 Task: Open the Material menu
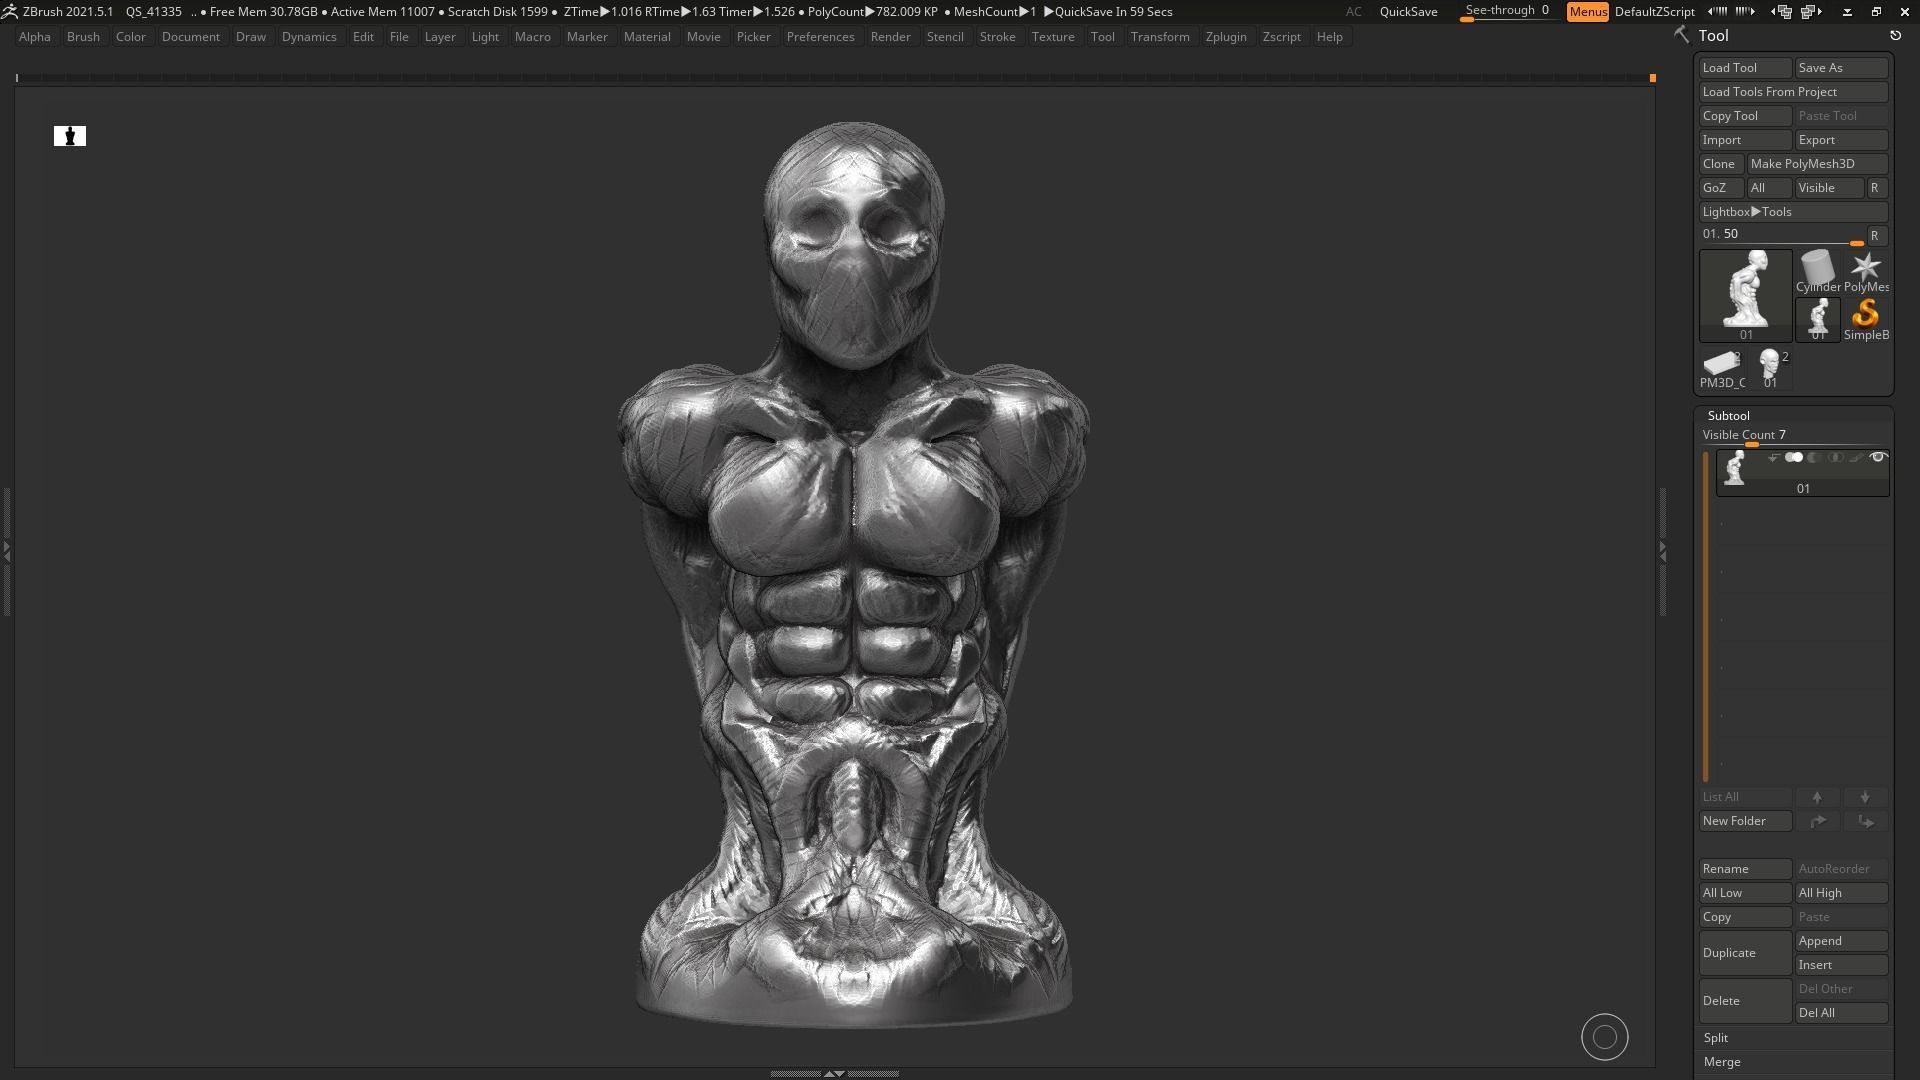pyautogui.click(x=647, y=36)
